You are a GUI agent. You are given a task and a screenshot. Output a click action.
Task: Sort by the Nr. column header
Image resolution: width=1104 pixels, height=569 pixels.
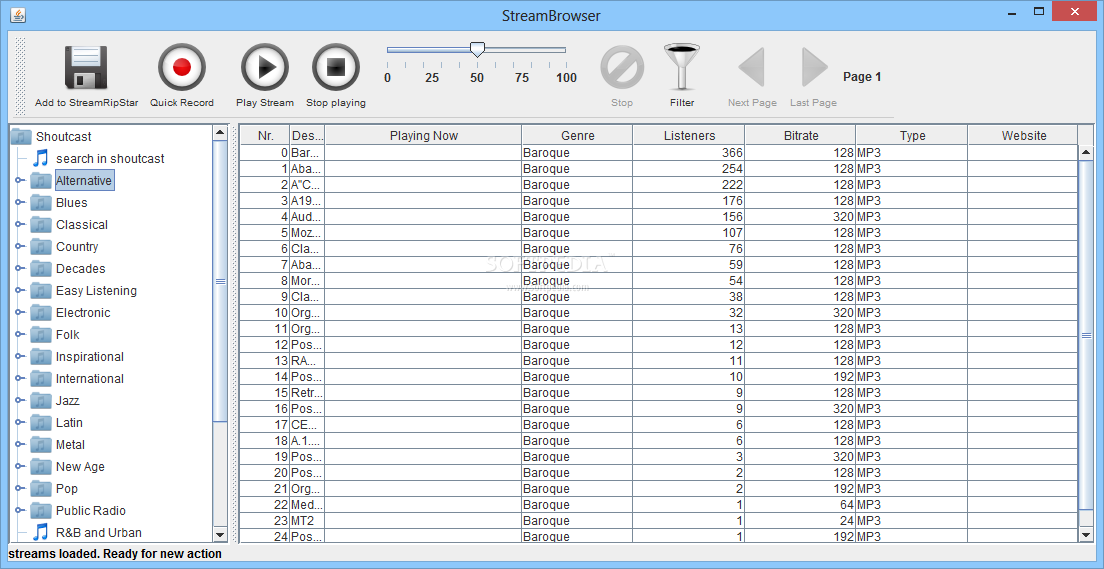click(265, 136)
